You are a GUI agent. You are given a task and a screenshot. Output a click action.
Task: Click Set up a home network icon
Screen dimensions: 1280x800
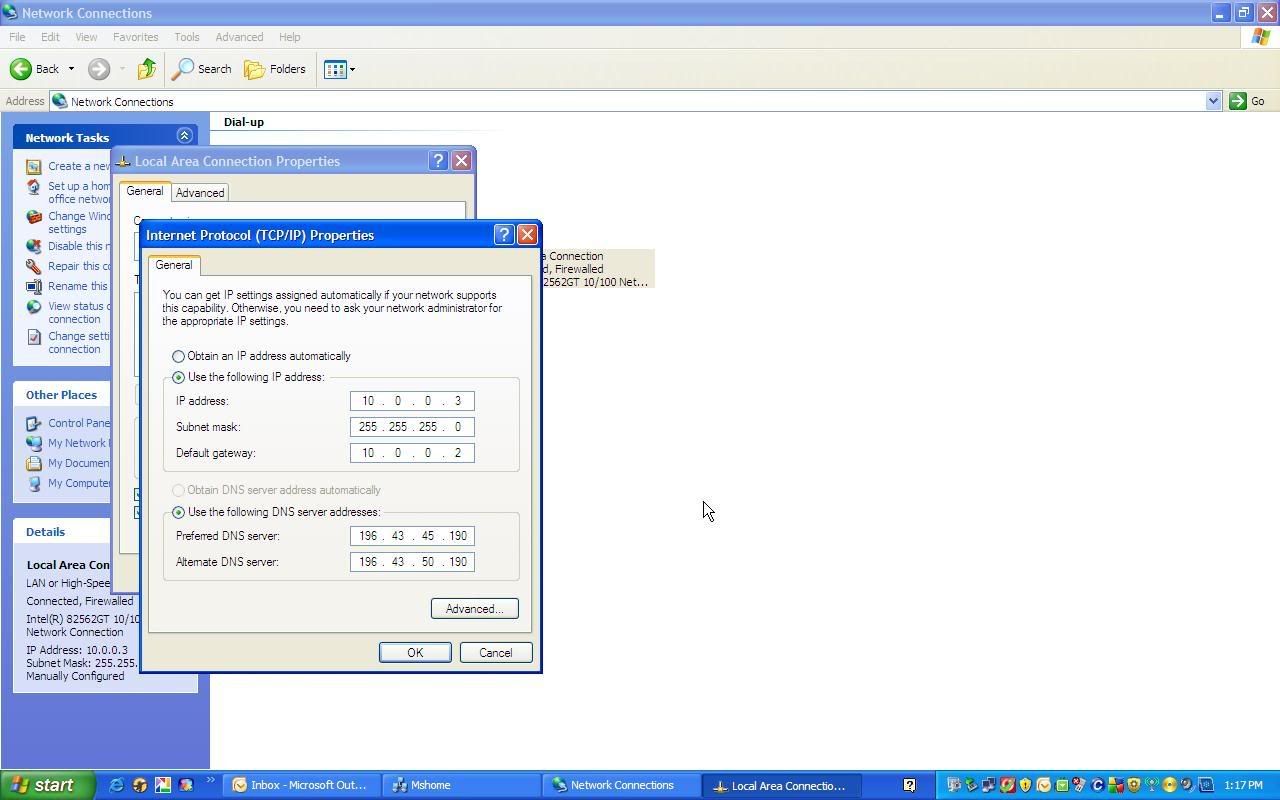tap(34, 187)
